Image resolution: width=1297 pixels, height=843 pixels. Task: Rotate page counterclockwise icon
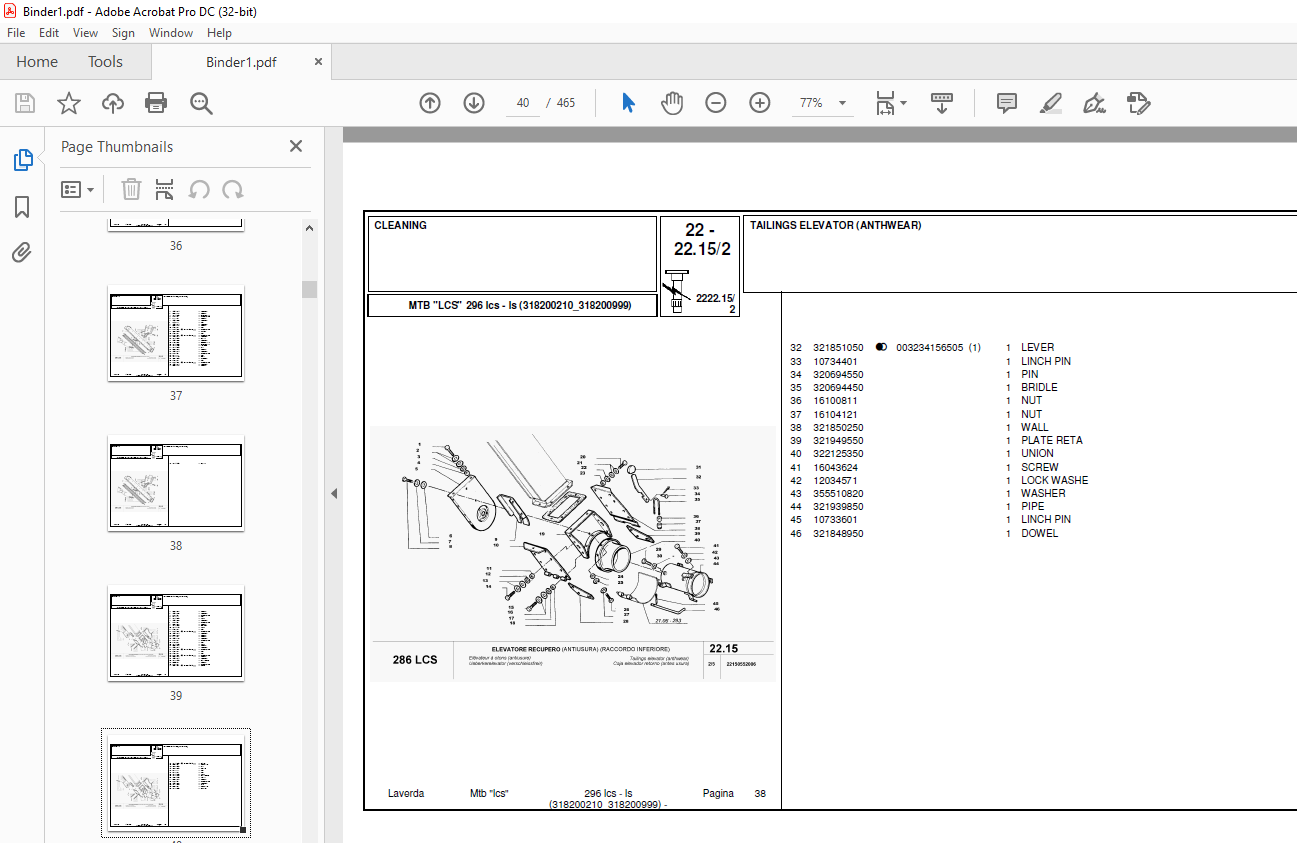point(199,189)
